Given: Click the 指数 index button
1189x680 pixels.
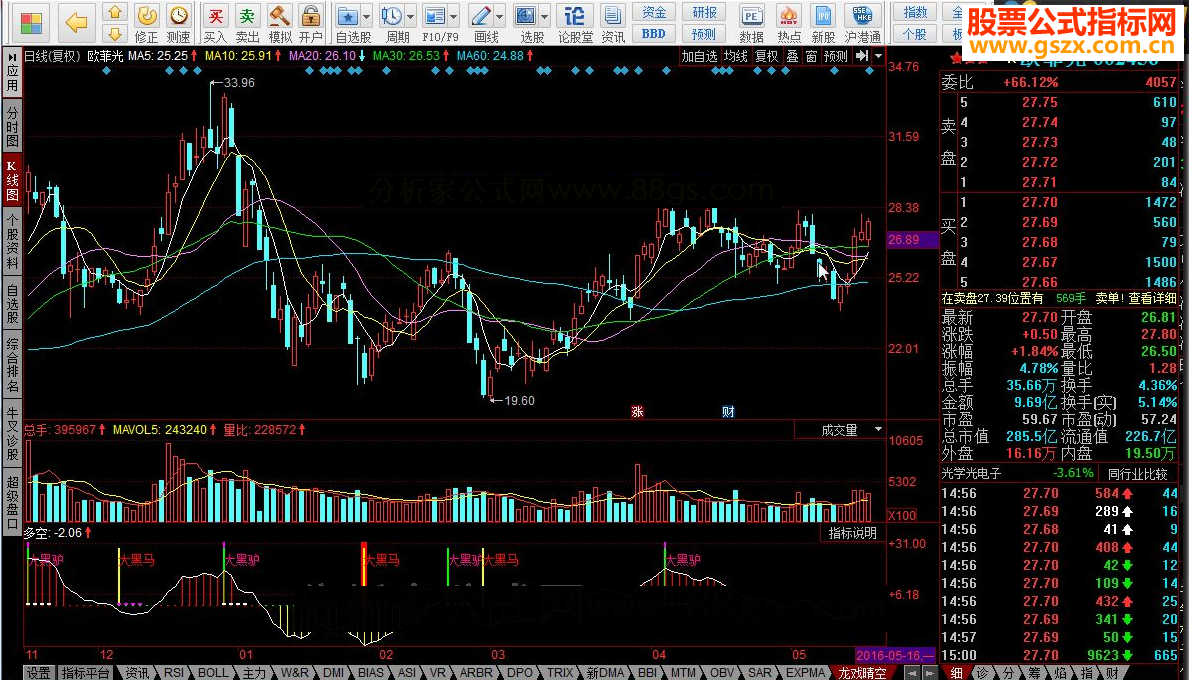Looking at the screenshot, I should click(x=915, y=12).
